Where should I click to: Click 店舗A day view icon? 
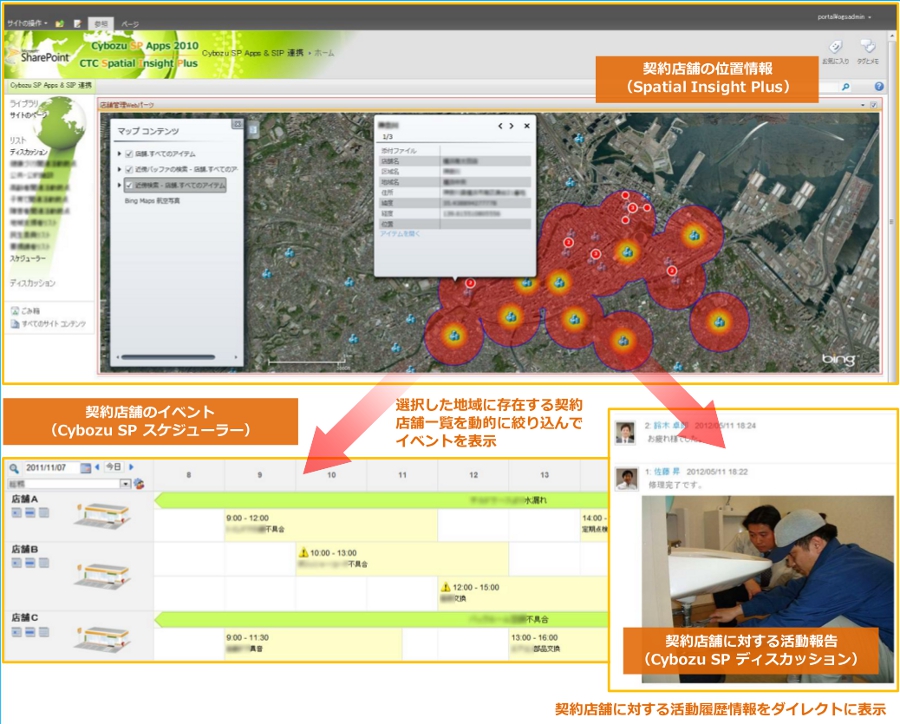click(x=17, y=513)
